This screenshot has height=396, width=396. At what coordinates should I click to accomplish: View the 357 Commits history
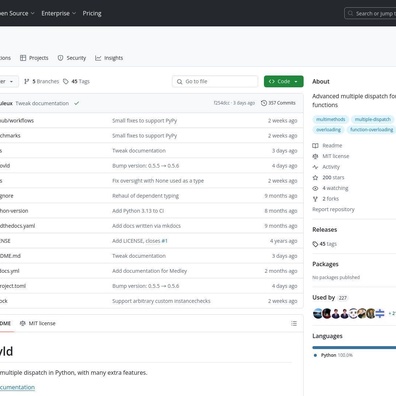click(x=278, y=103)
